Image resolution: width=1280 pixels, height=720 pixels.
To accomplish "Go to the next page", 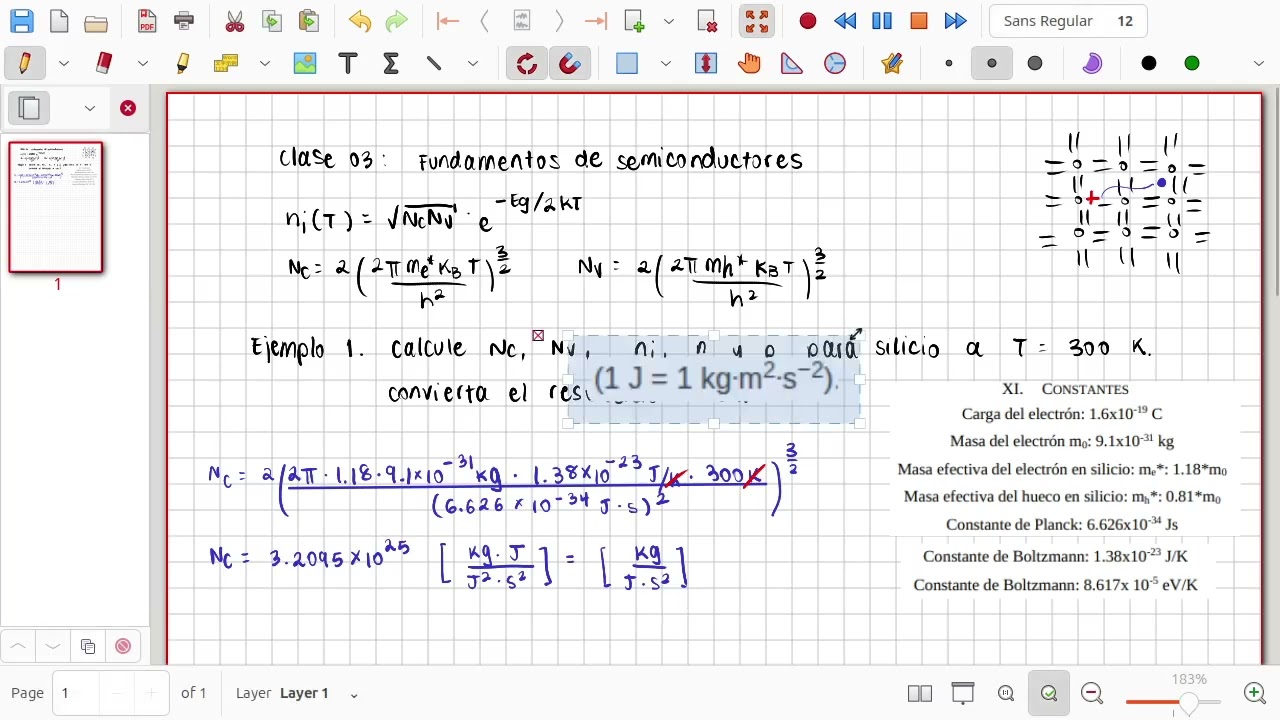I will point(559,21).
